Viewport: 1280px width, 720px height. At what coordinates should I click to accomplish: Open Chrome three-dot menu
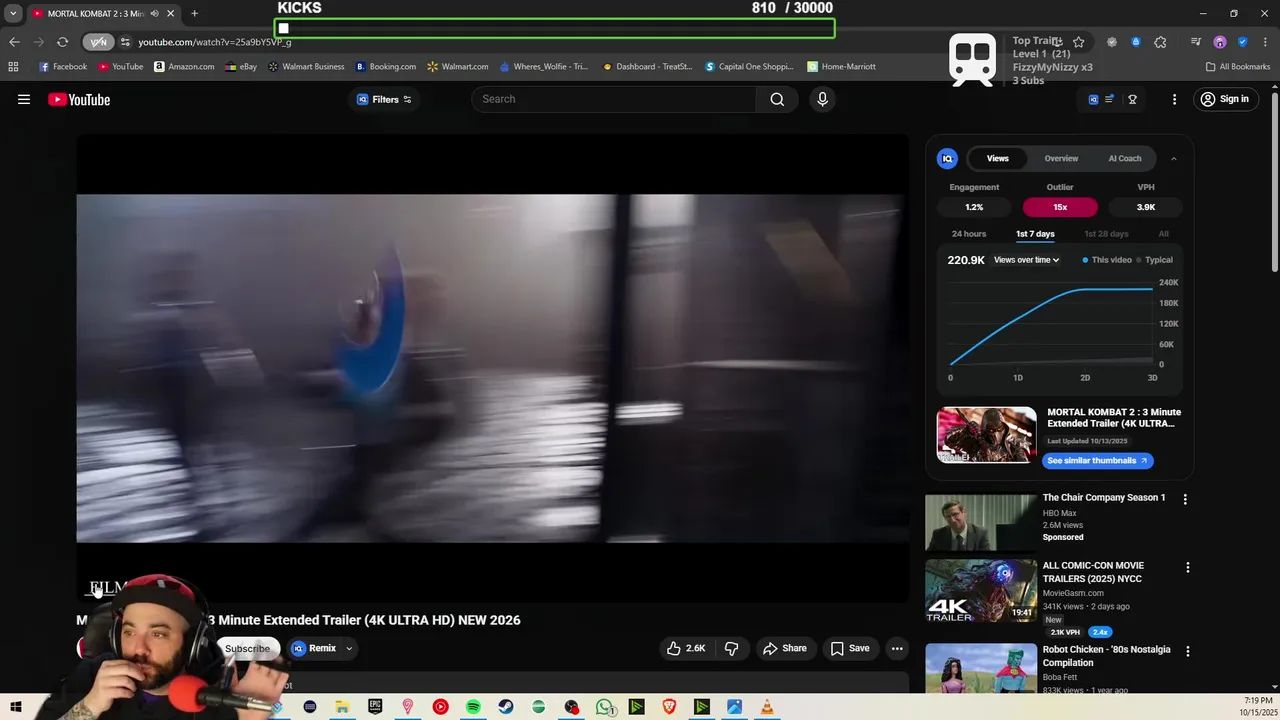pos(1265,42)
